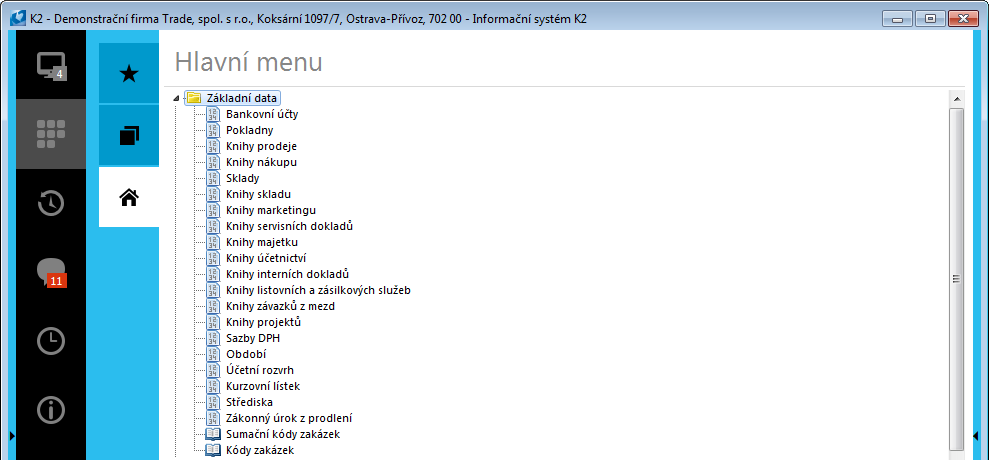
Task: Open the clock icon in left sidebar
Action: (x=51, y=341)
